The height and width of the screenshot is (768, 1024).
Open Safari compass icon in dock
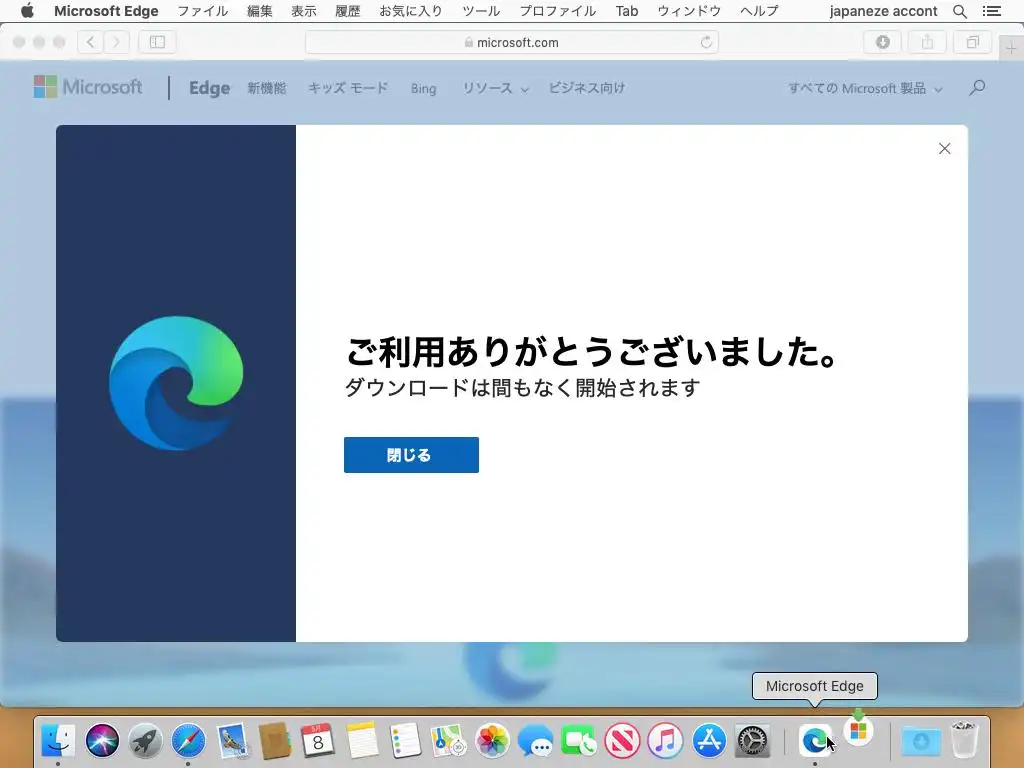click(x=188, y=741)
